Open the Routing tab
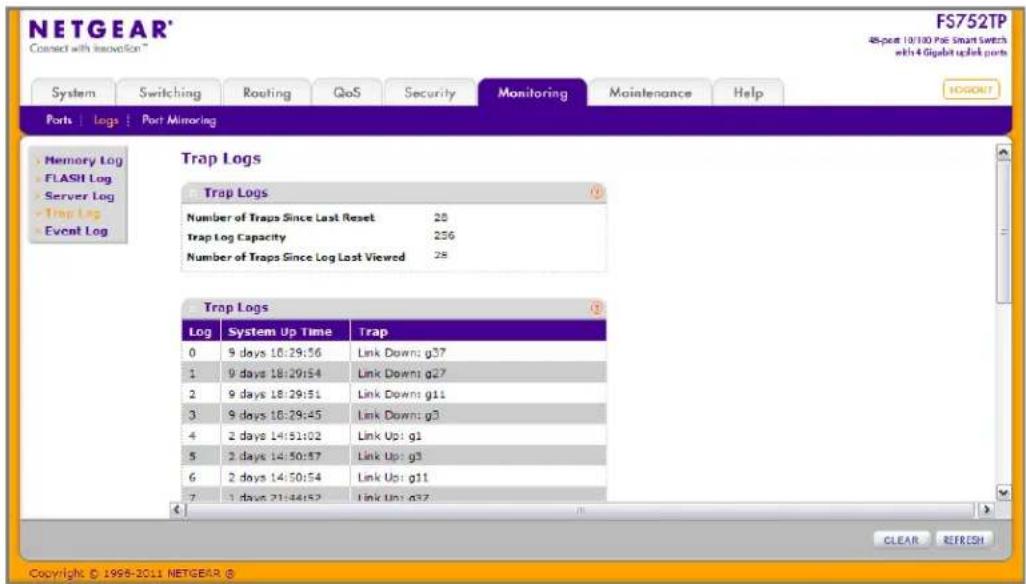The width and height of the screenshot is (1026, 584). (x=267, y=93)
